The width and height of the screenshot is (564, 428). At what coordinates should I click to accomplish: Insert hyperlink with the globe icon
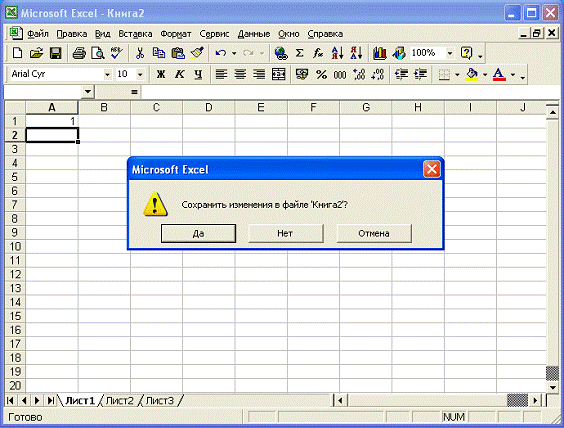click(x=281, y=53)
